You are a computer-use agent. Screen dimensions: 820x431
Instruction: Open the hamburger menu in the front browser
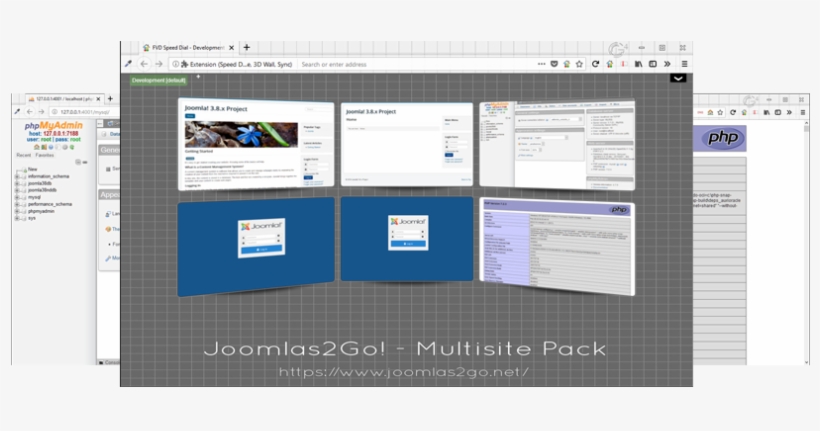click(684, 64)
